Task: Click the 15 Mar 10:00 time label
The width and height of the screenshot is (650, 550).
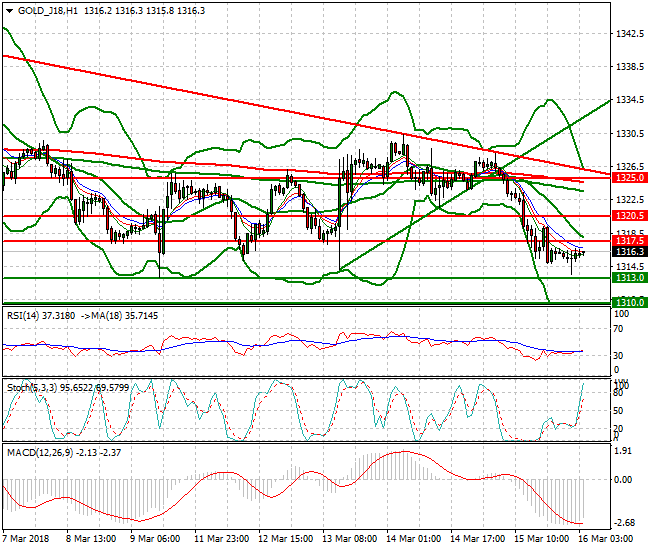Action: tap(541, 539)
